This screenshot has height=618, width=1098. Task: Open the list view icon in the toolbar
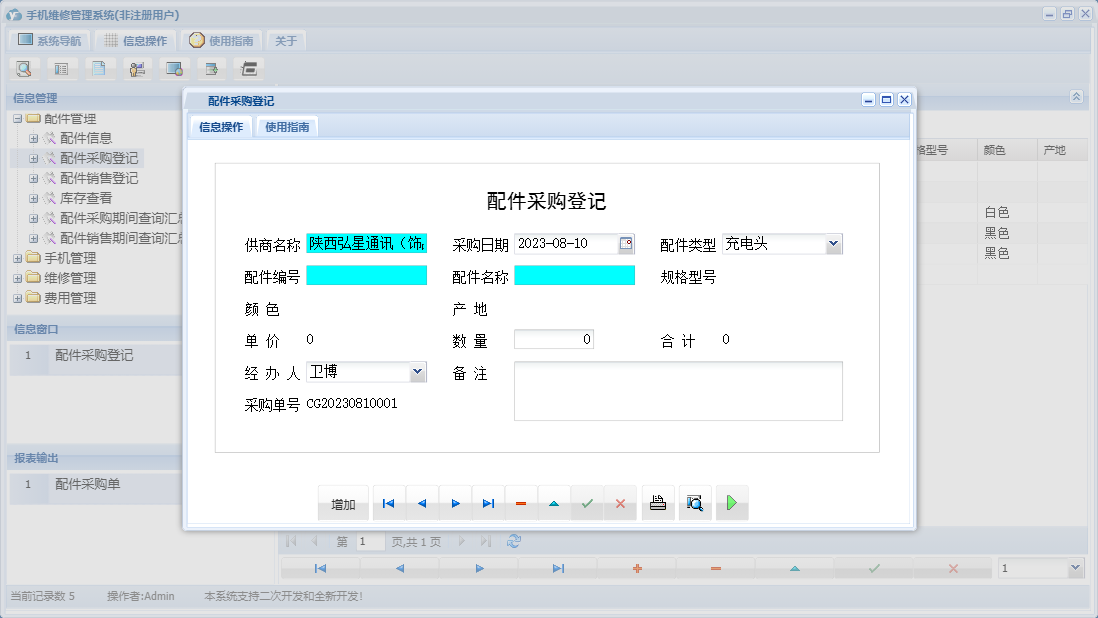[62, 68]
